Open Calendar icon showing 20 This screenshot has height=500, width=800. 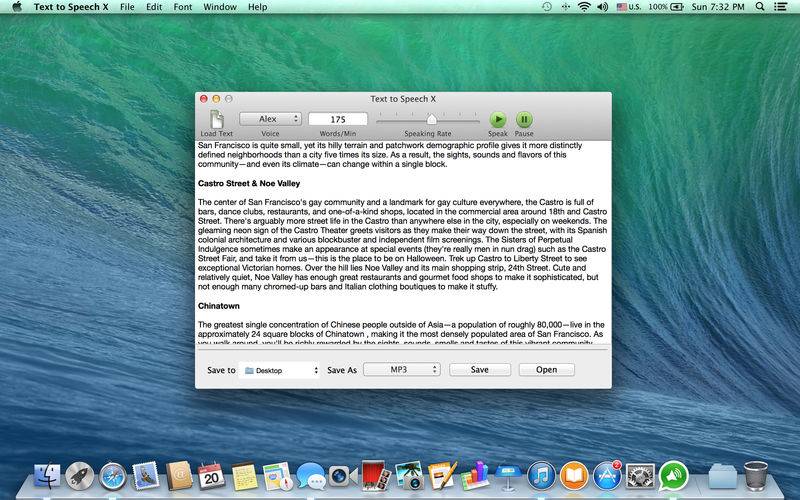pyautogui.click(x=211, y=476)
